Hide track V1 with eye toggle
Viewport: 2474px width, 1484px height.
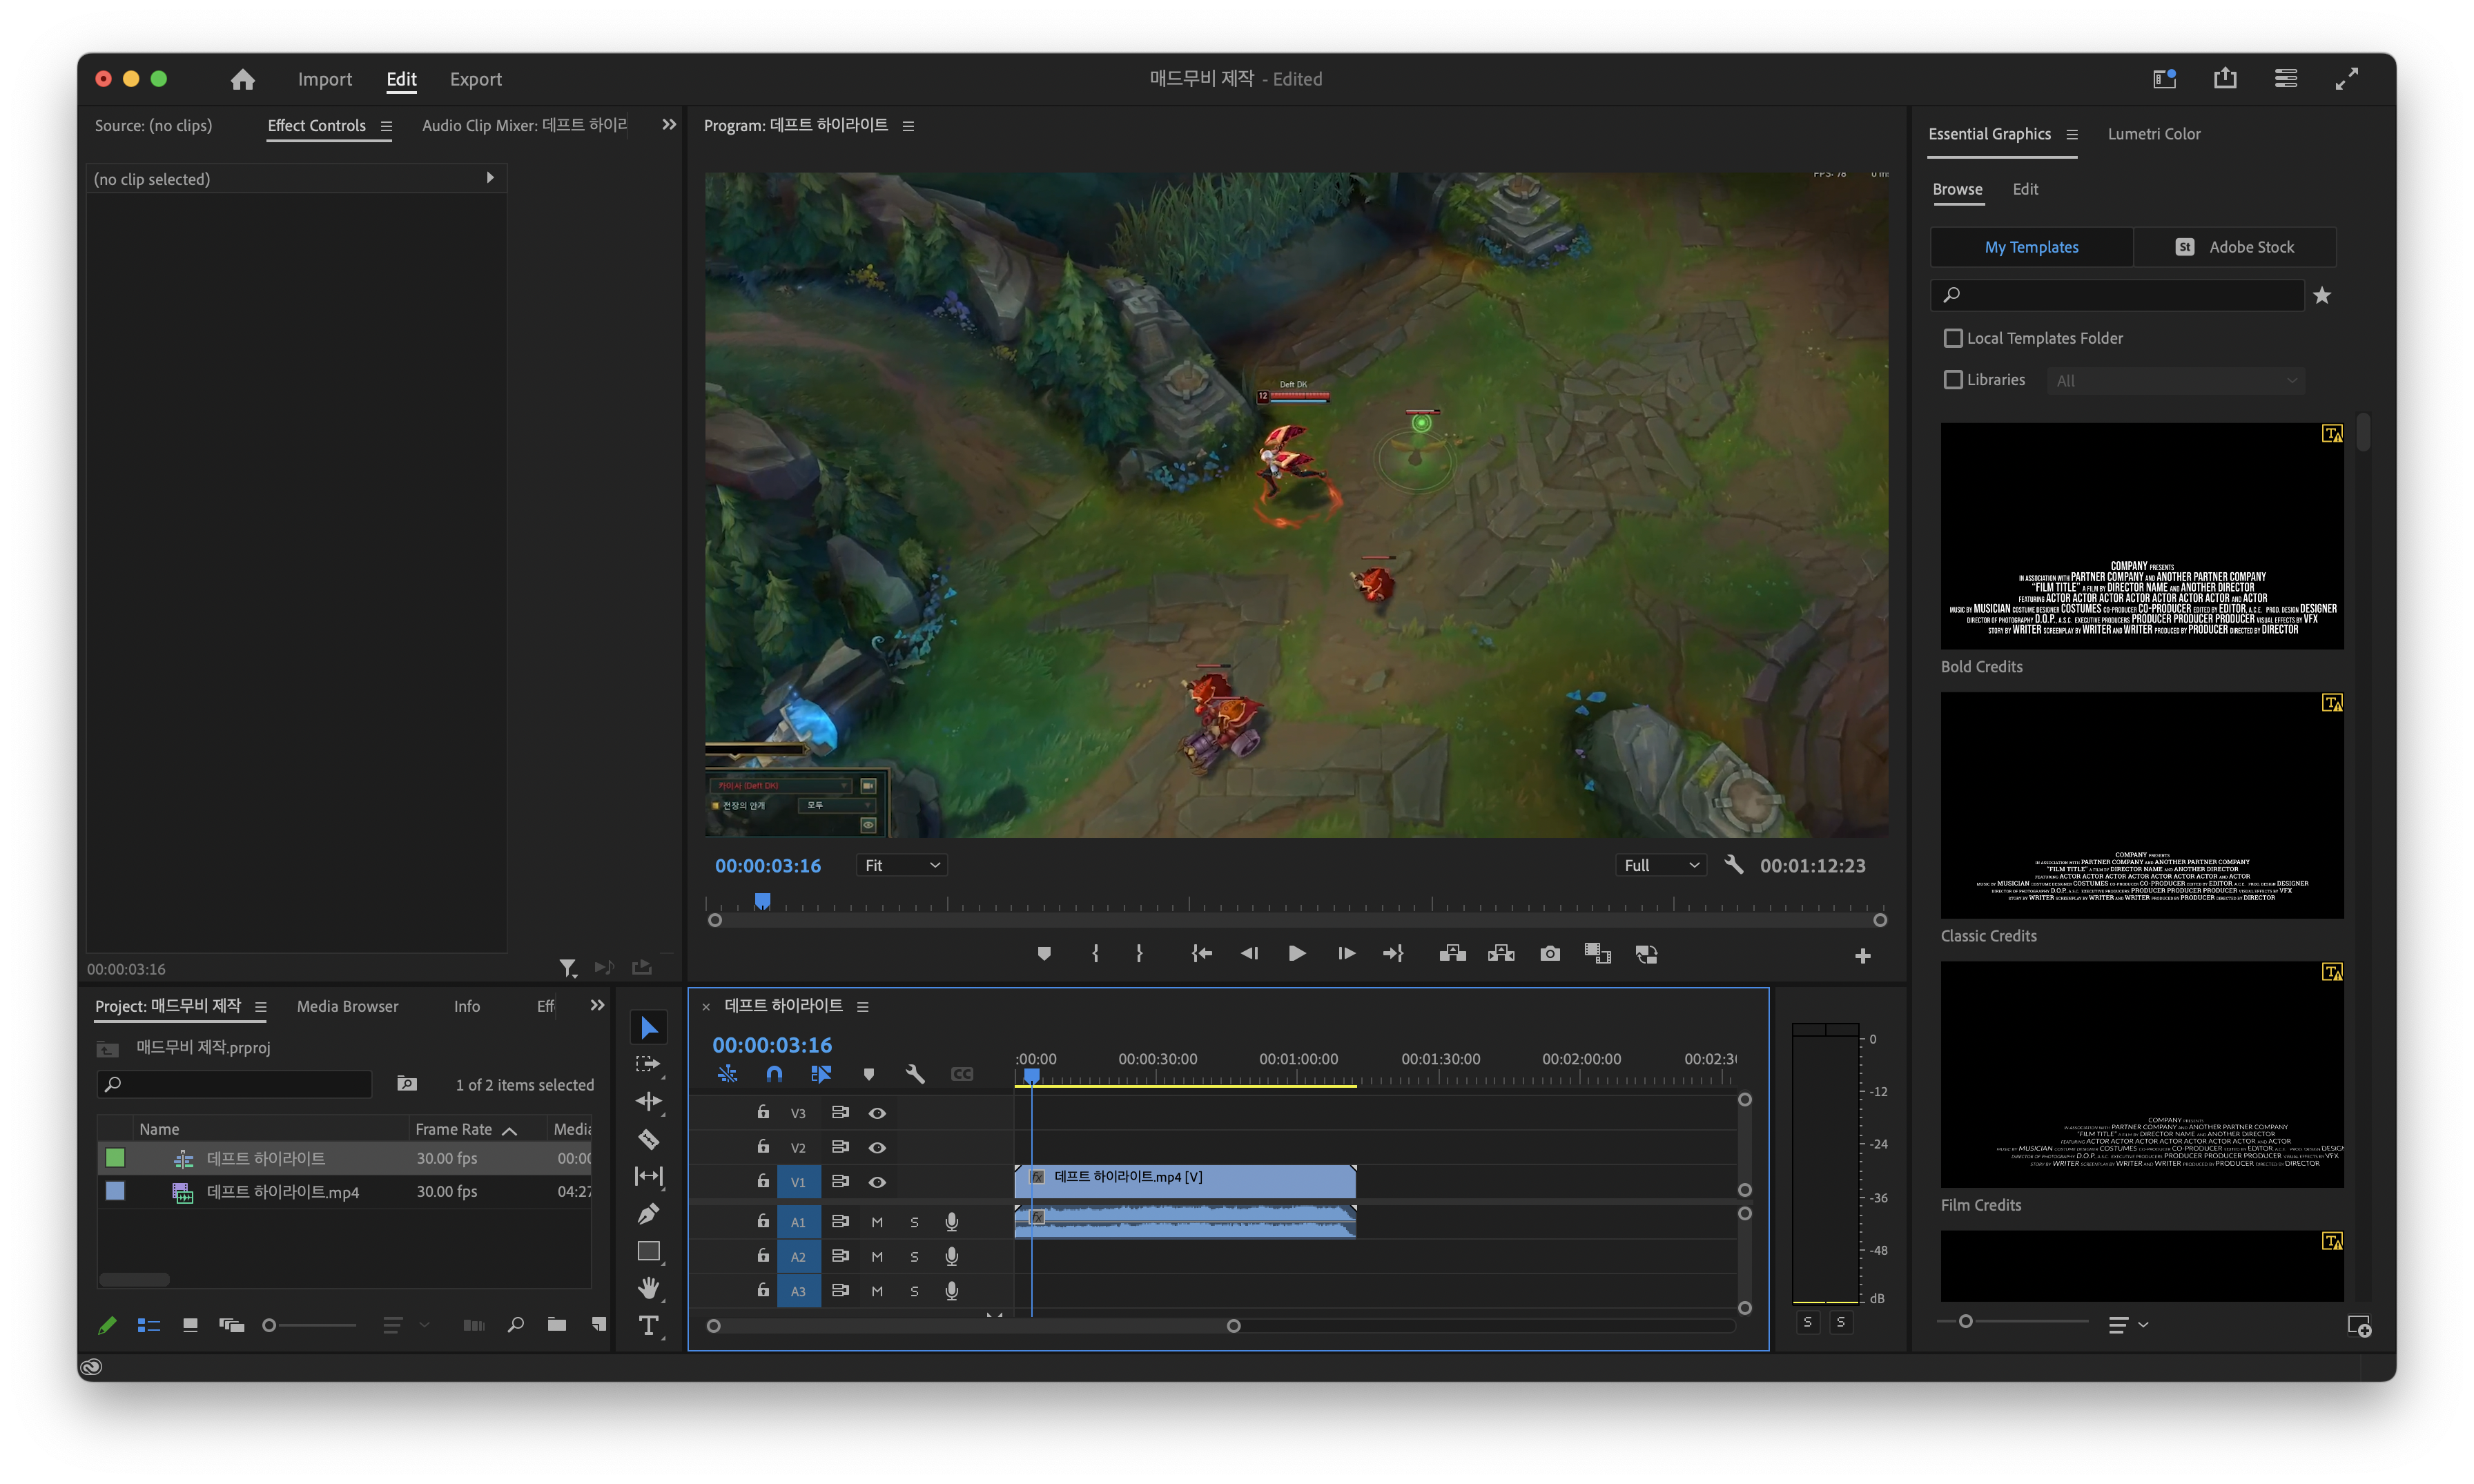coord(877,1182)
